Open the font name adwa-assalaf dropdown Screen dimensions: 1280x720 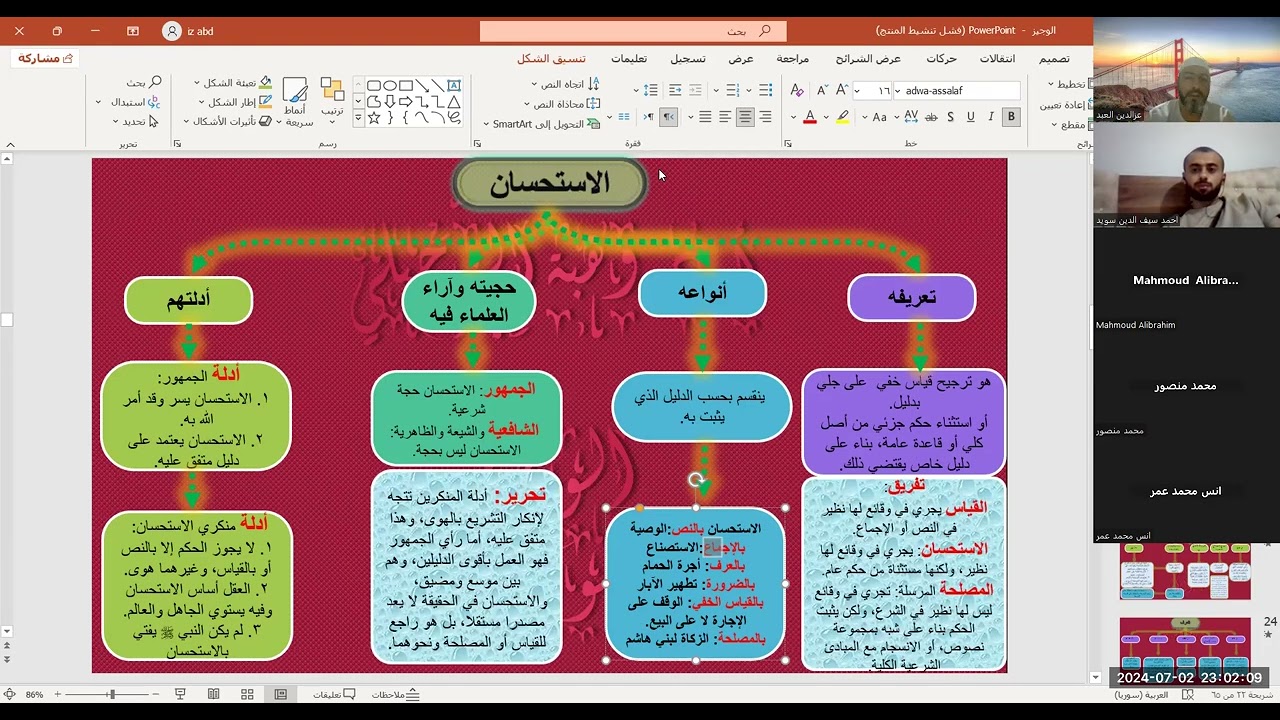pyautogui.click(x=897, y=90)
